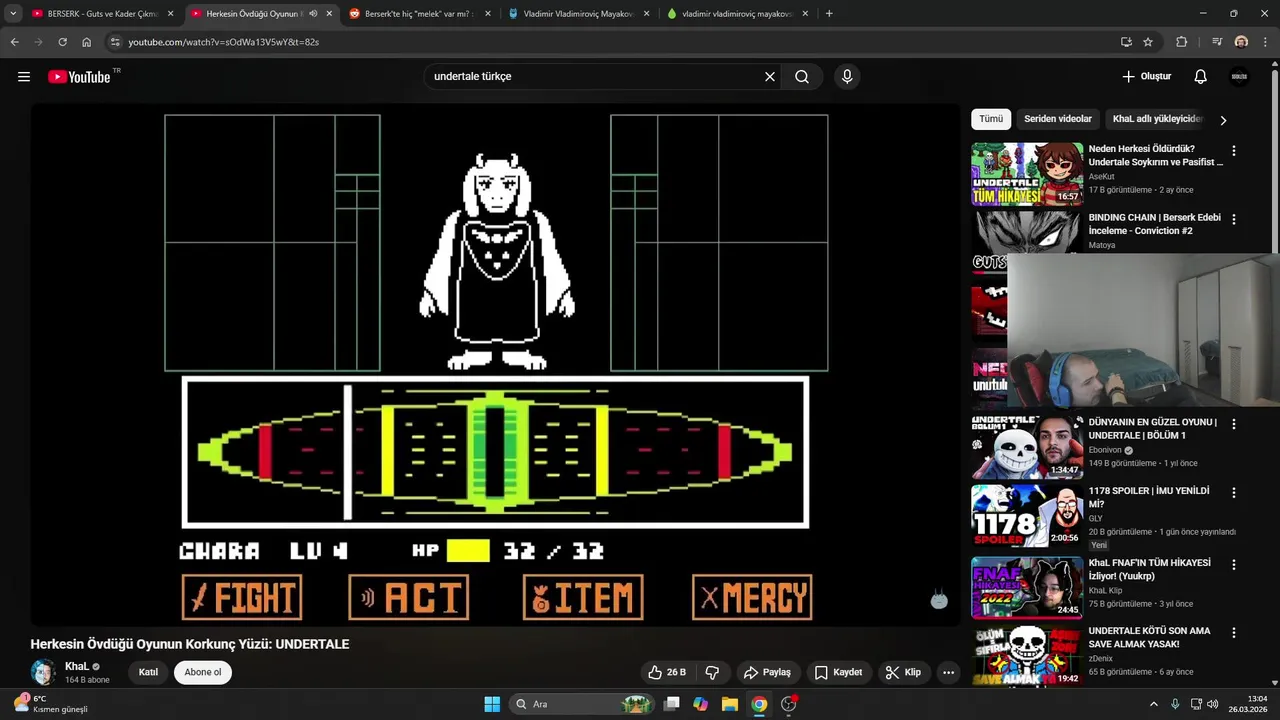
Task: Open the weather widget showing 6°C
Action: [50, 704]
